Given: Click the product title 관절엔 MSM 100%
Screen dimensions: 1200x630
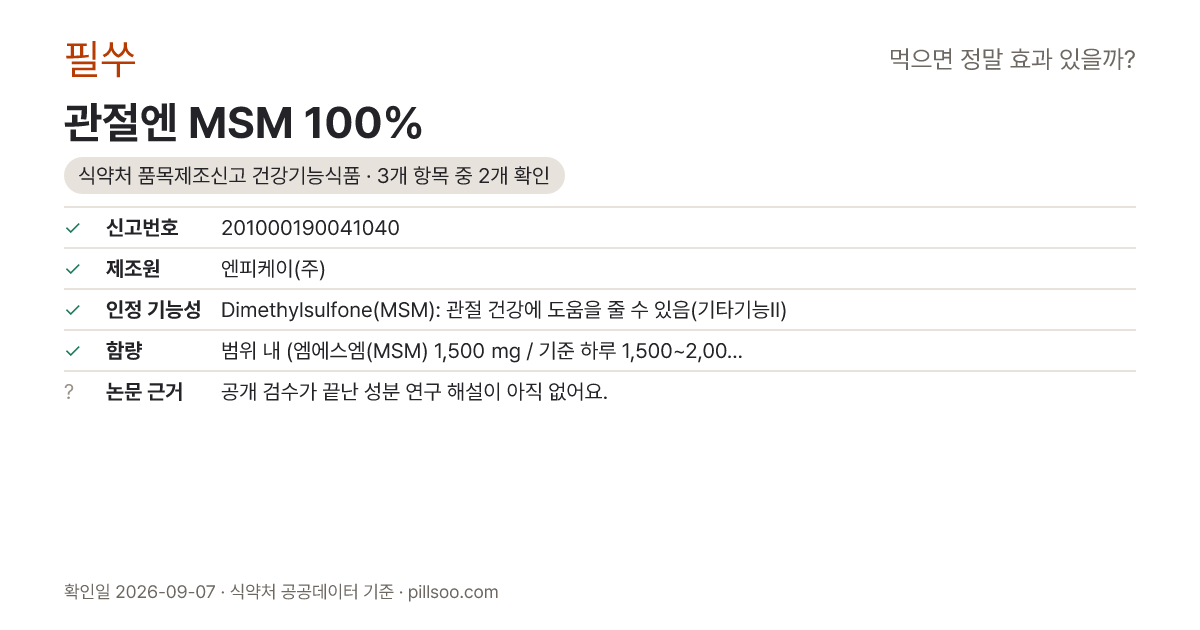Looking at the screenshot, I should click(x=243, y=123).
